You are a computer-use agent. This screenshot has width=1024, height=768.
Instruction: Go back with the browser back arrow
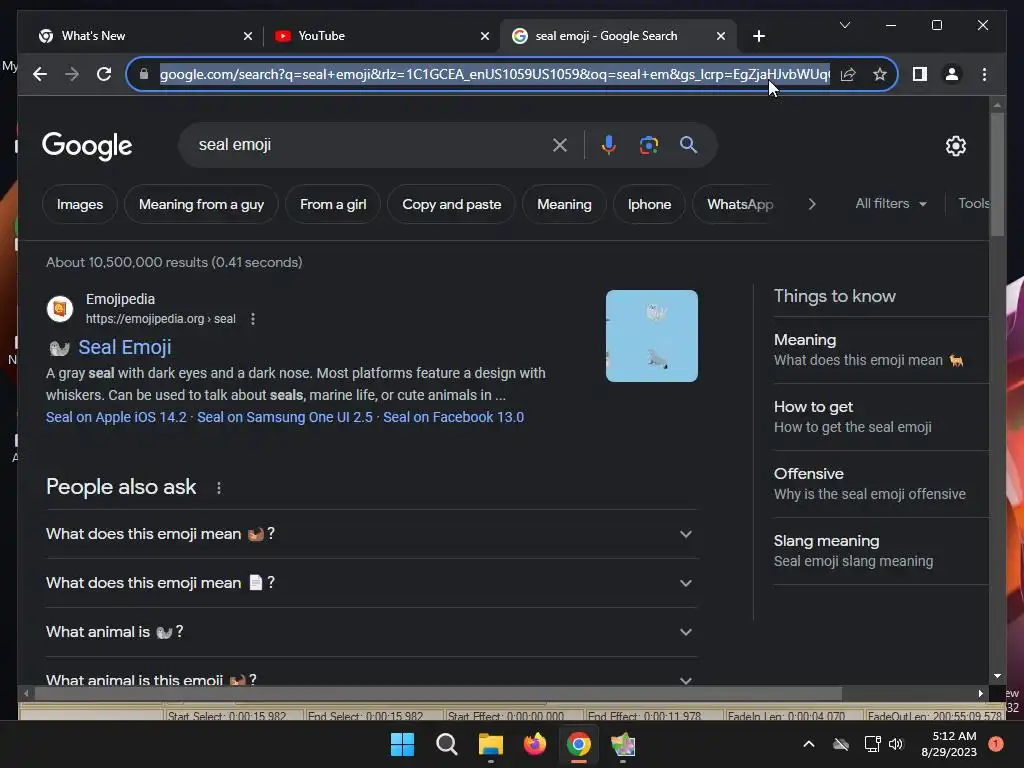point(40,74)
